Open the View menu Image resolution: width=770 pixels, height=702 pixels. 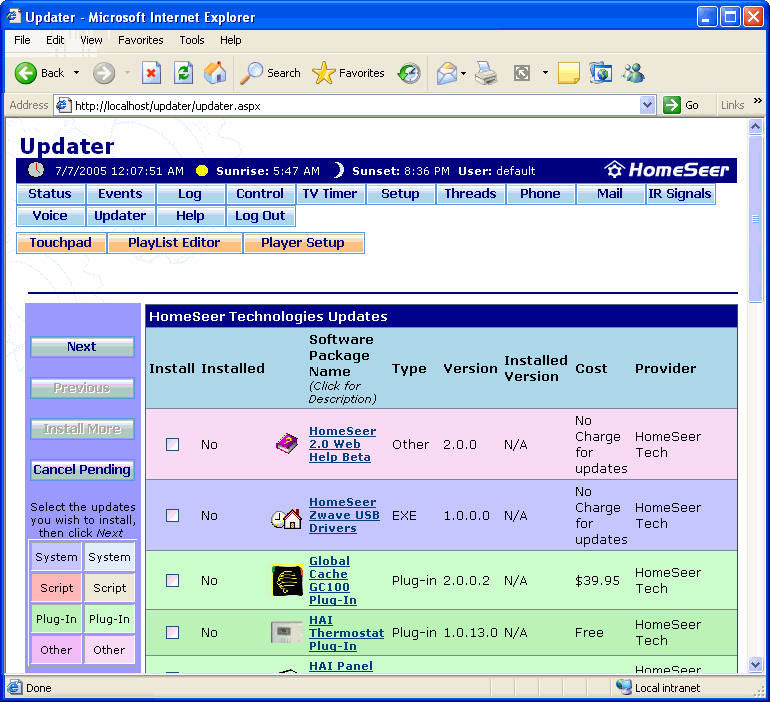[91, 40]
